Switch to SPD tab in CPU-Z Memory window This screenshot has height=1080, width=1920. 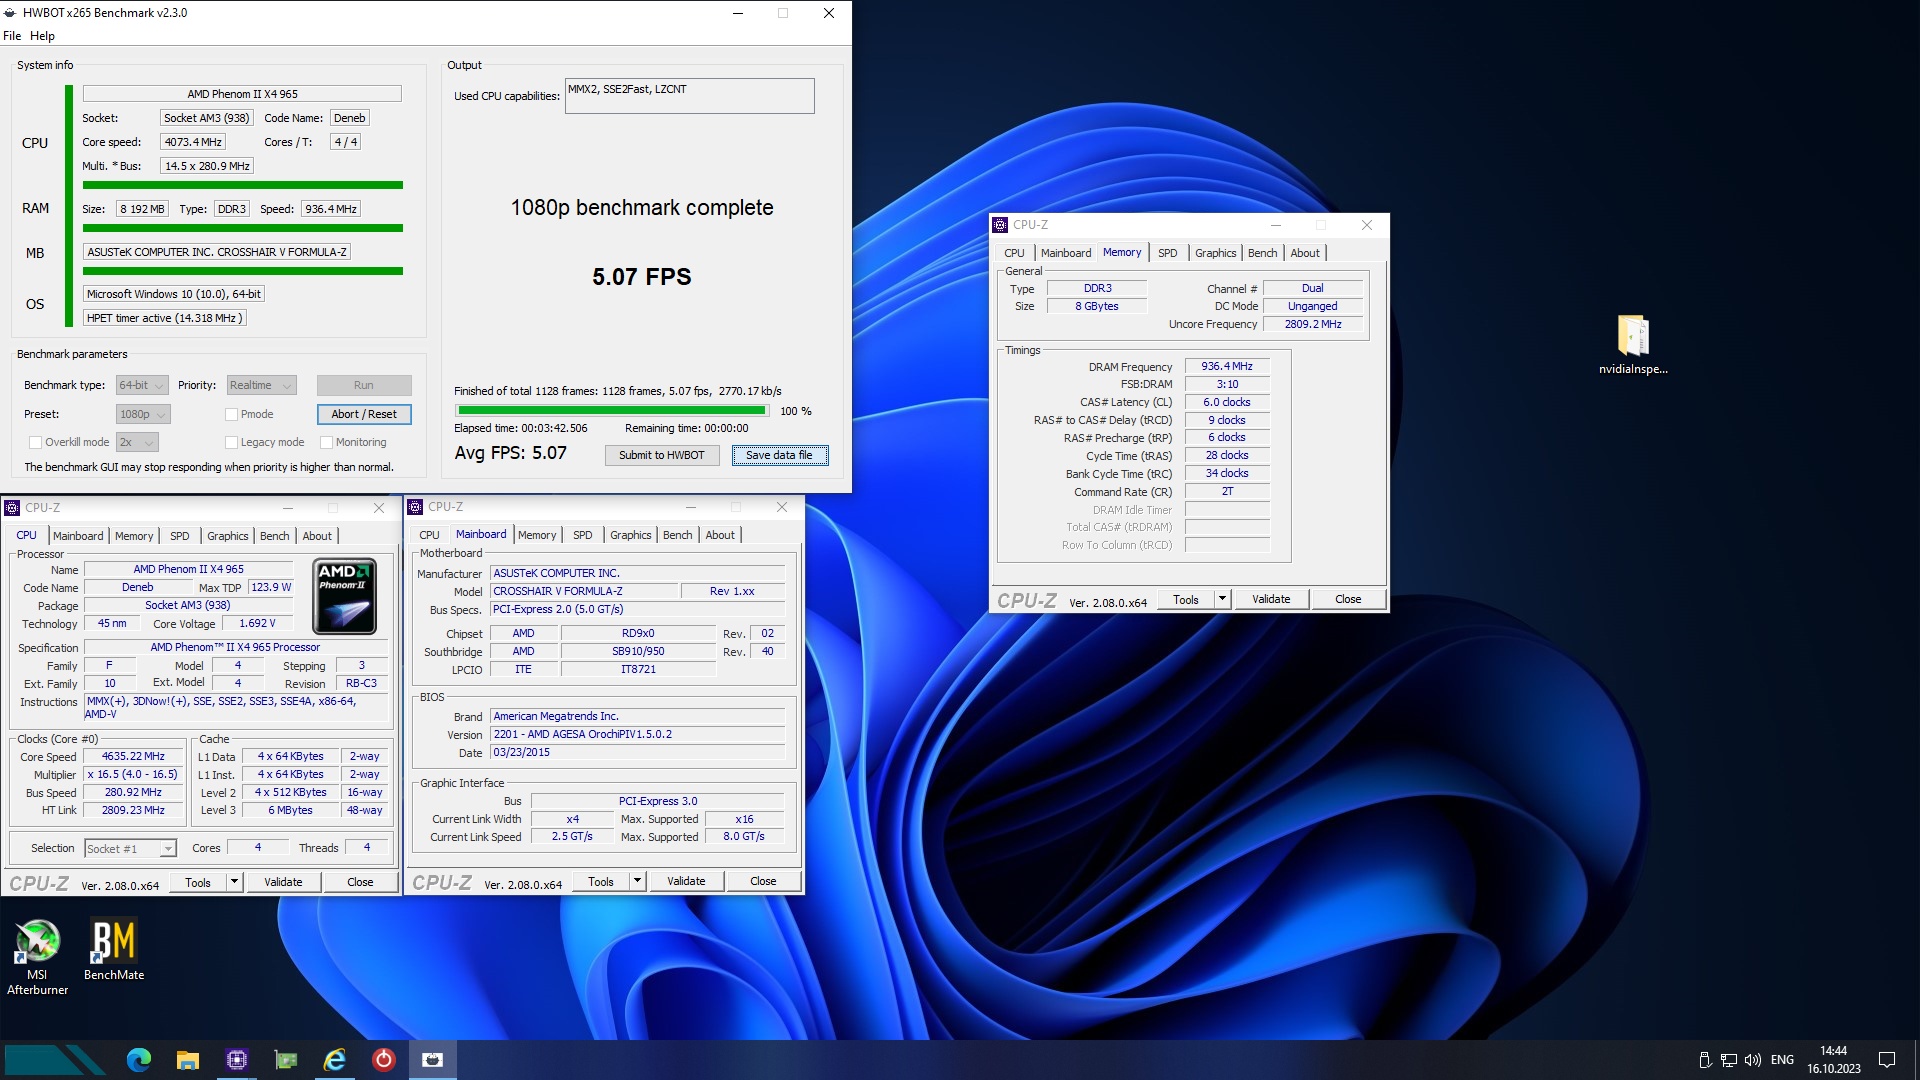[1167, 253]
